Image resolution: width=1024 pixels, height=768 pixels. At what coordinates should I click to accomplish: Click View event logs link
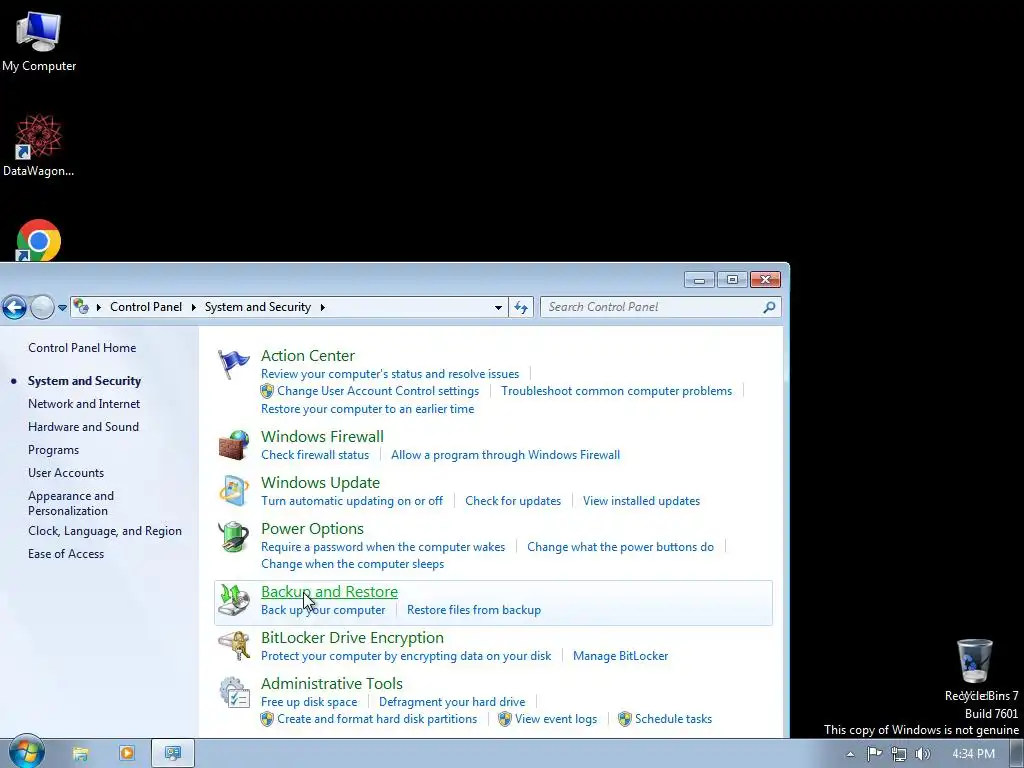556,719
